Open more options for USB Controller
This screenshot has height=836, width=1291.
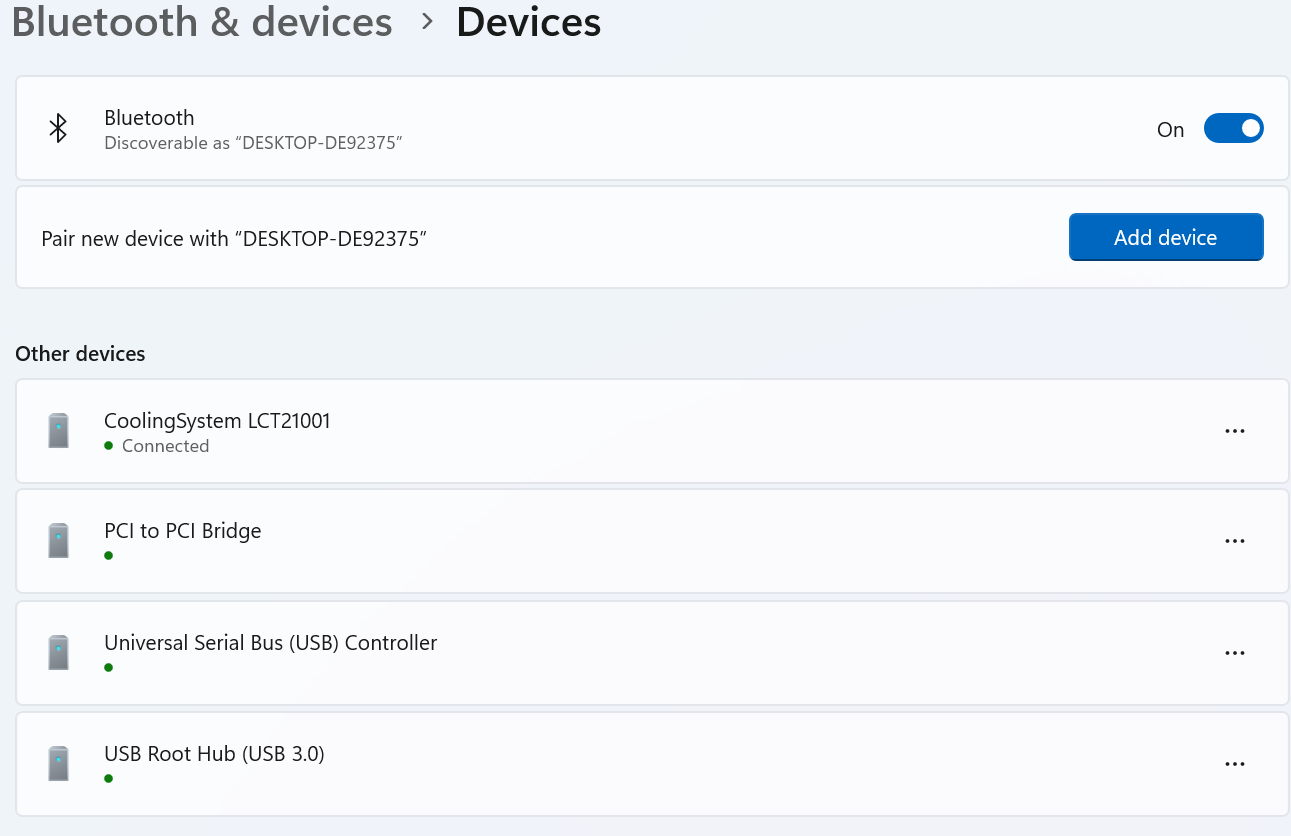tap(1235, 653)
